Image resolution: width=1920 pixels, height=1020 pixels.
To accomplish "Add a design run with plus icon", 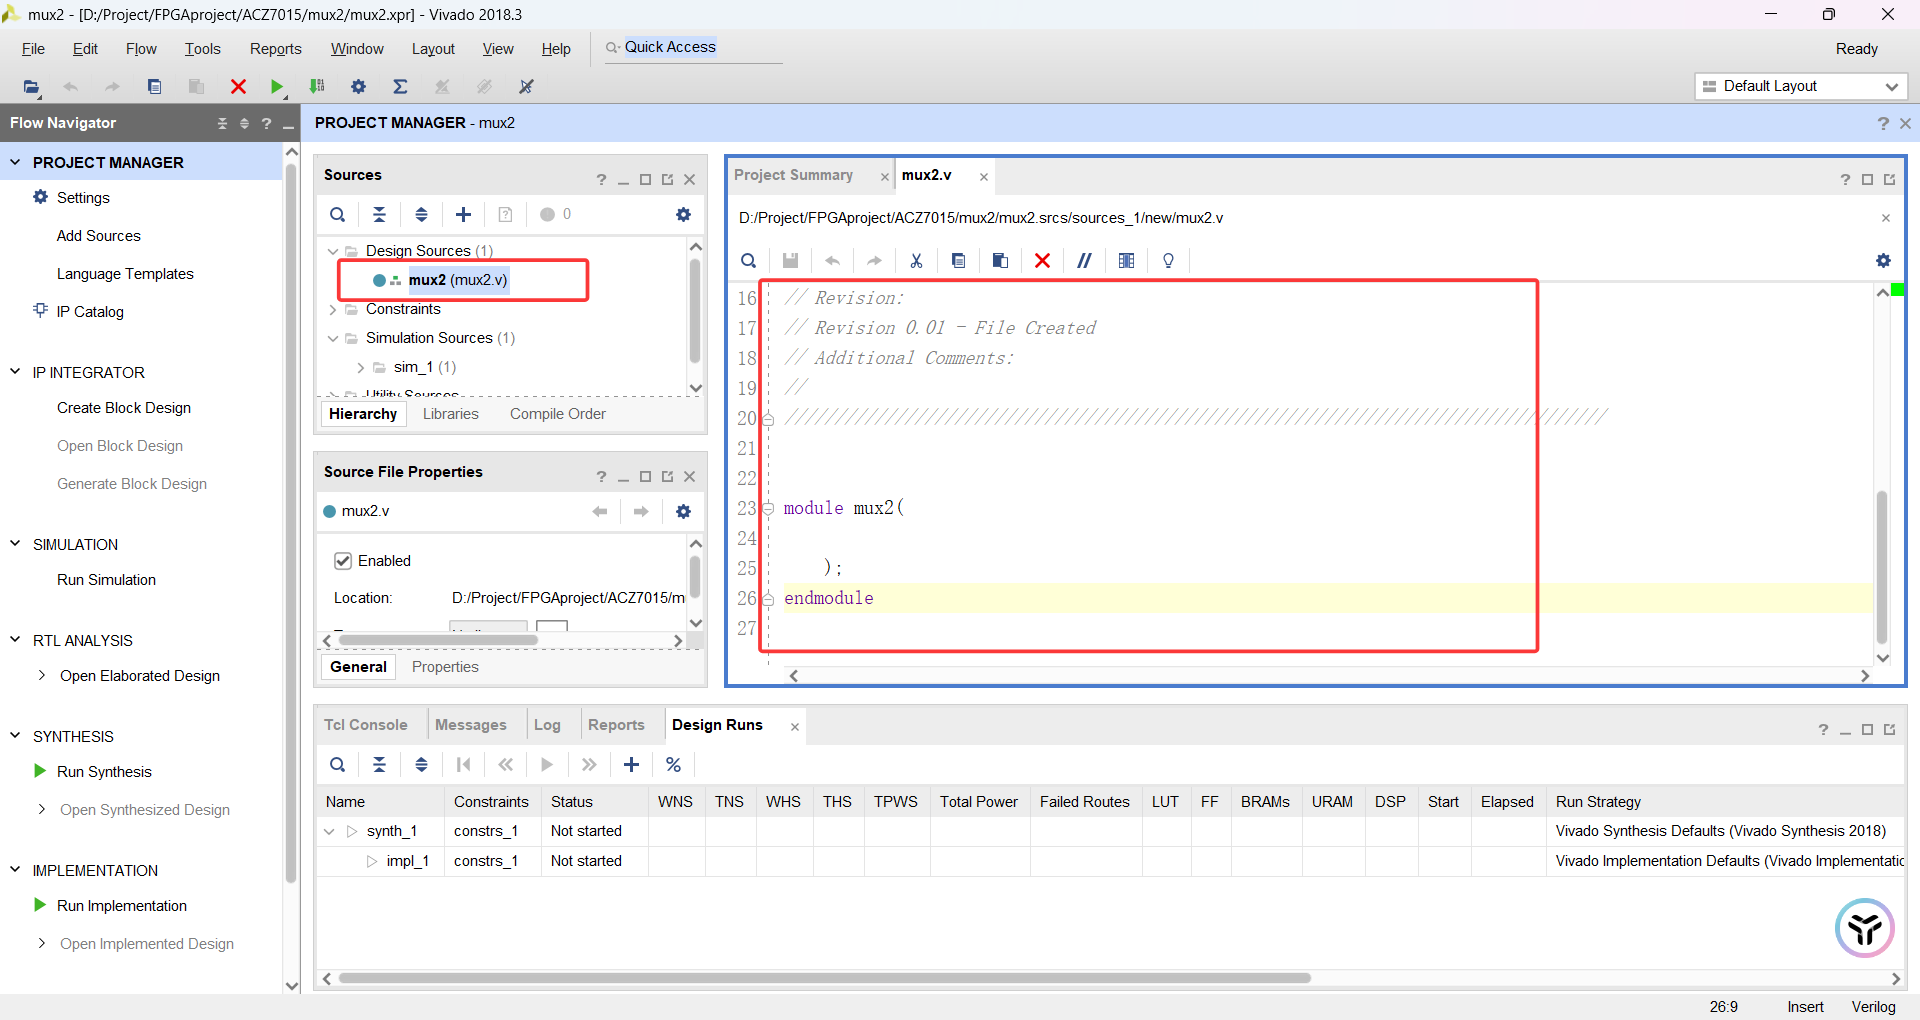I will [631, 765].
